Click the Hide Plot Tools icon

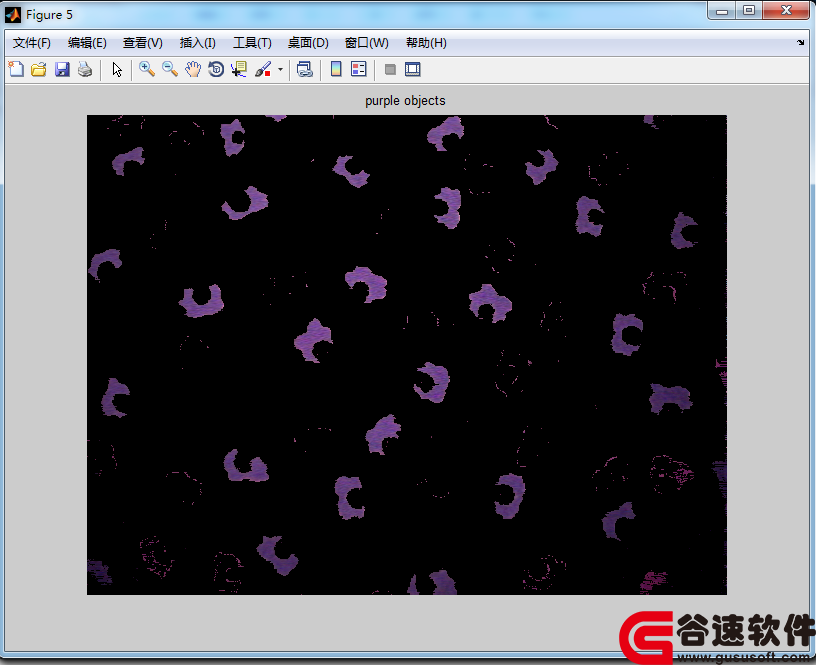(x=390, y=69)
